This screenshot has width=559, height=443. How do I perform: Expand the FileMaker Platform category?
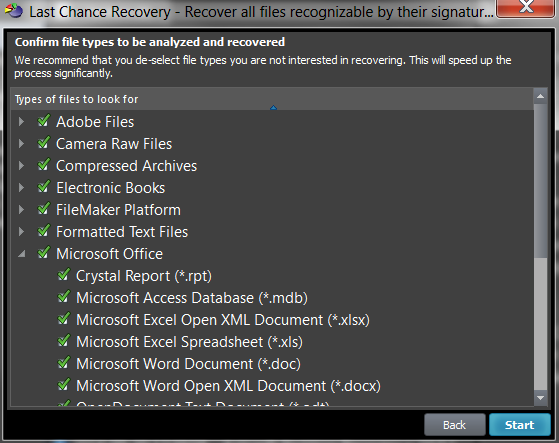[21, 210]
